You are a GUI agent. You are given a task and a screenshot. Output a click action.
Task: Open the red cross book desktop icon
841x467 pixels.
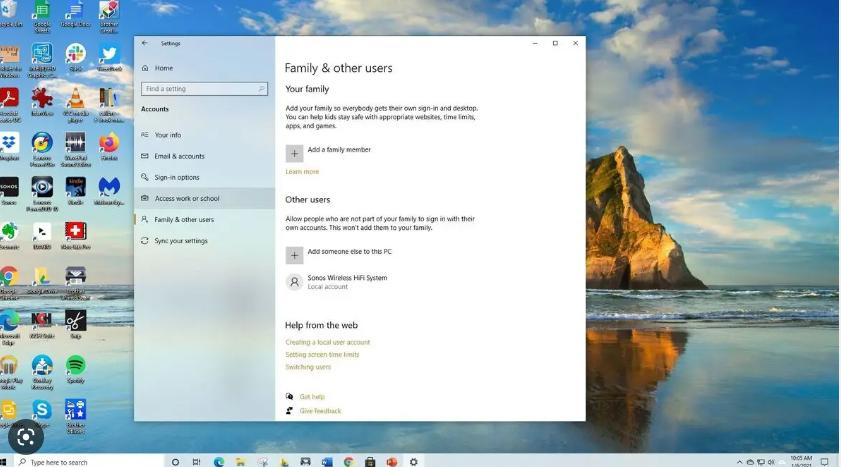pyautogui.click(x=76, y=236)
